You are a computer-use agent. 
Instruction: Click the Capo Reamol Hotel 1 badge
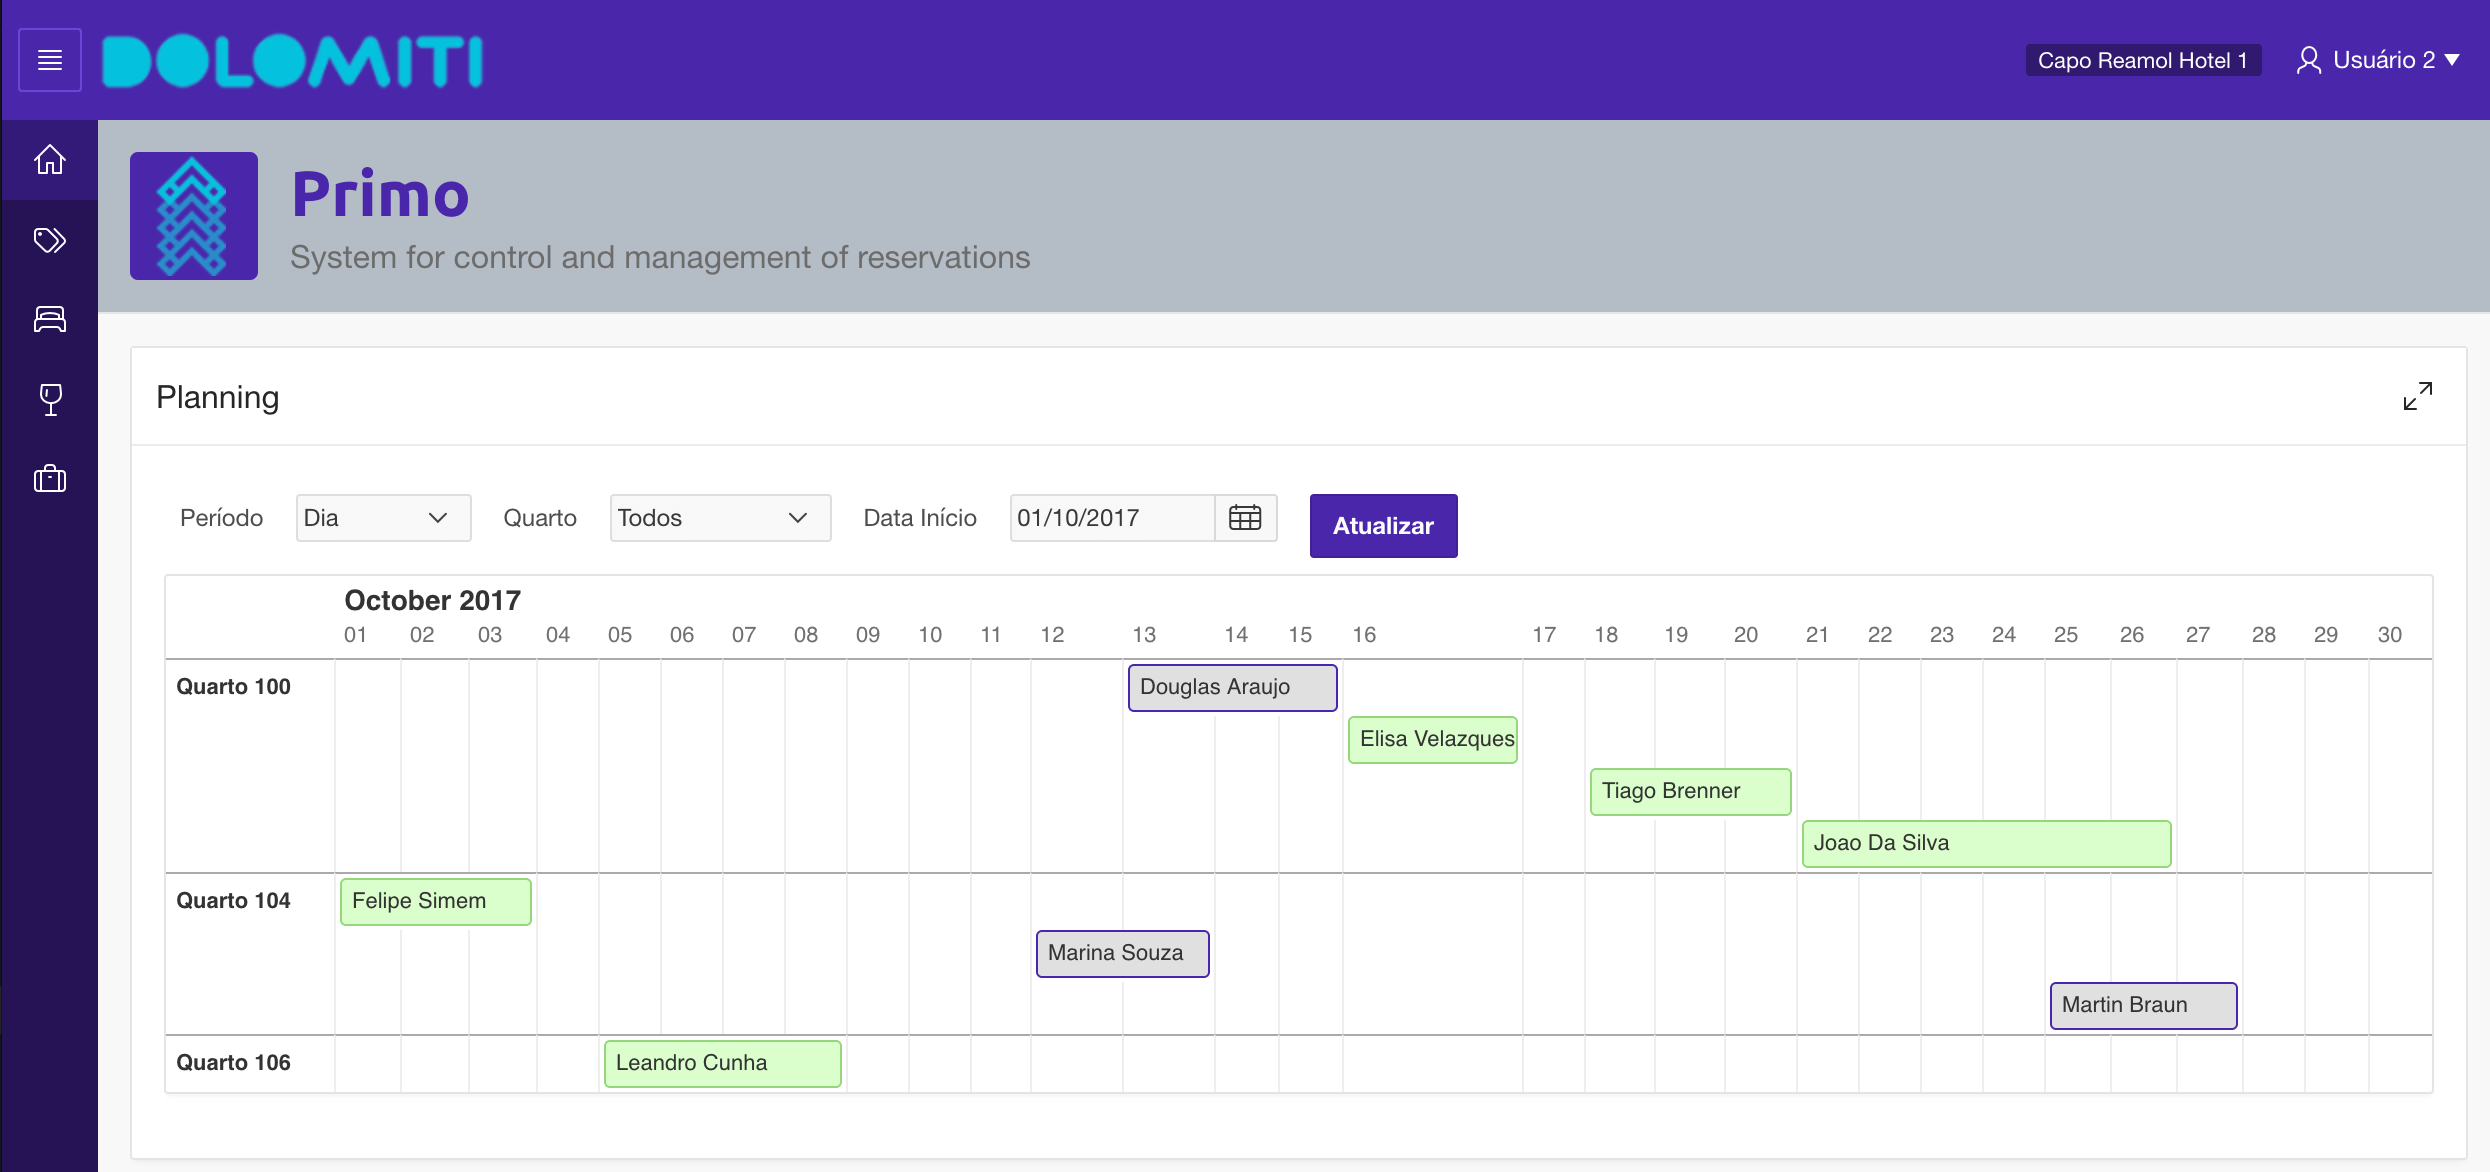[x=2142, y=60]
